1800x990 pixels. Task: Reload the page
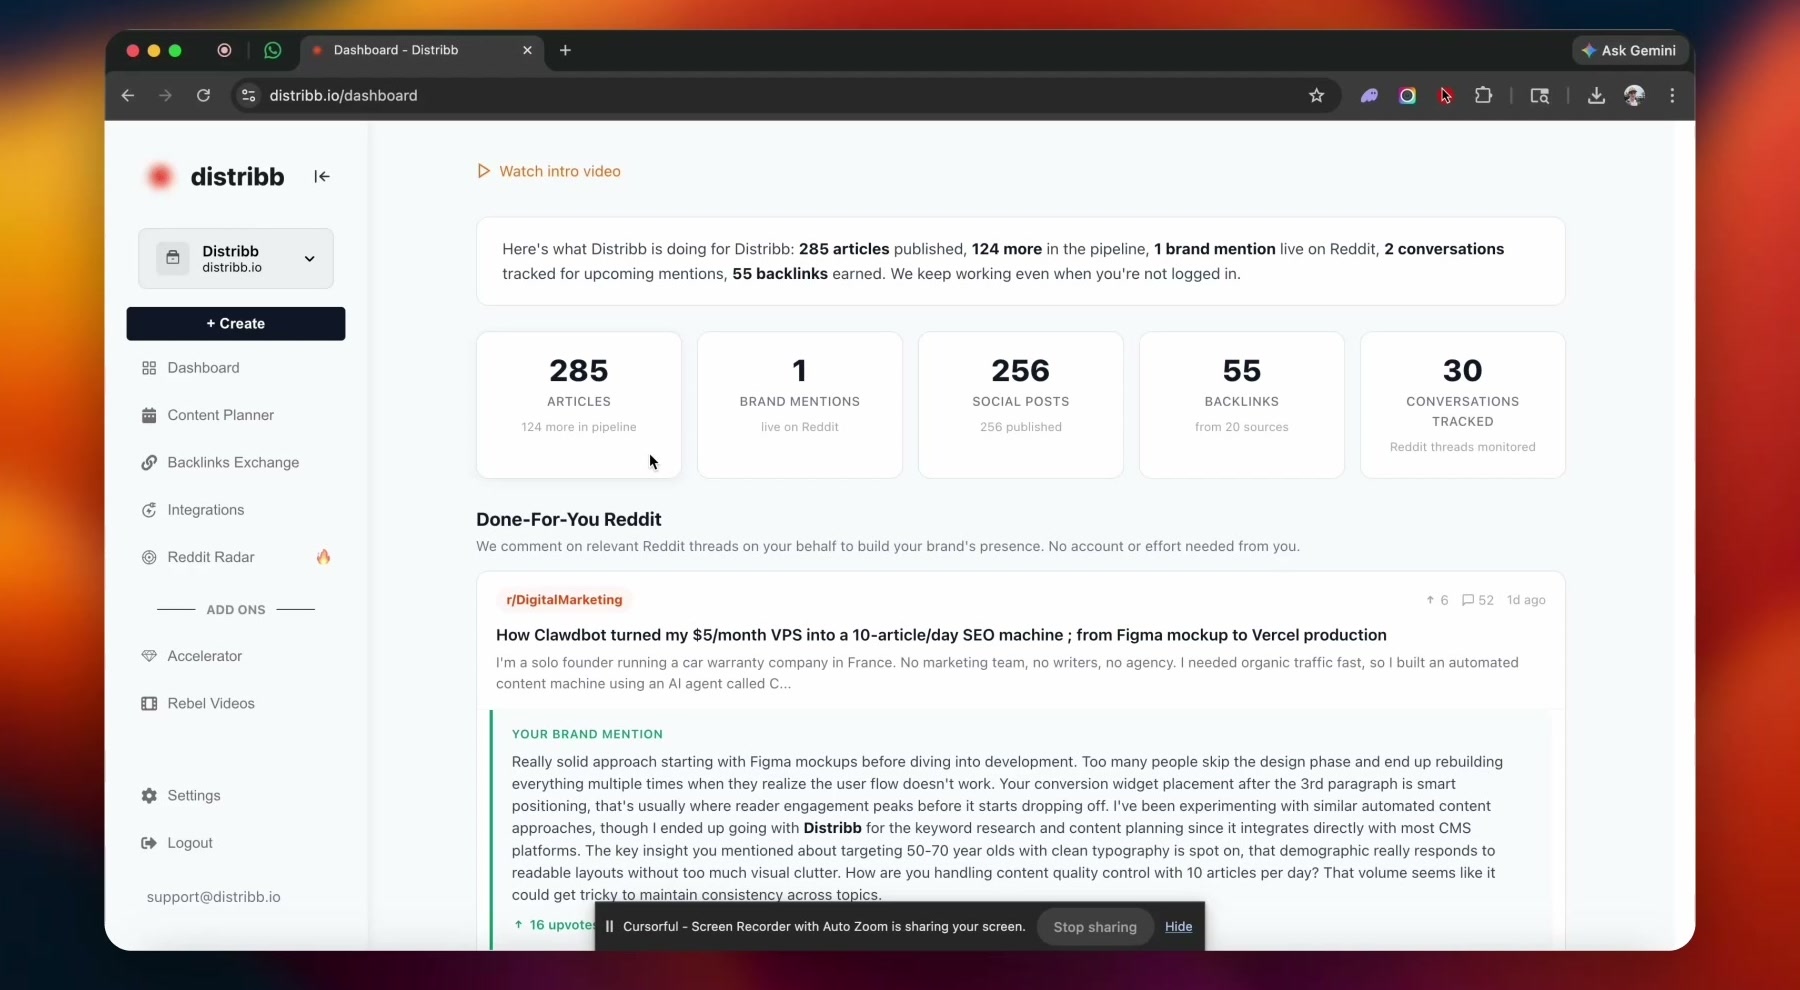[203, 96]
